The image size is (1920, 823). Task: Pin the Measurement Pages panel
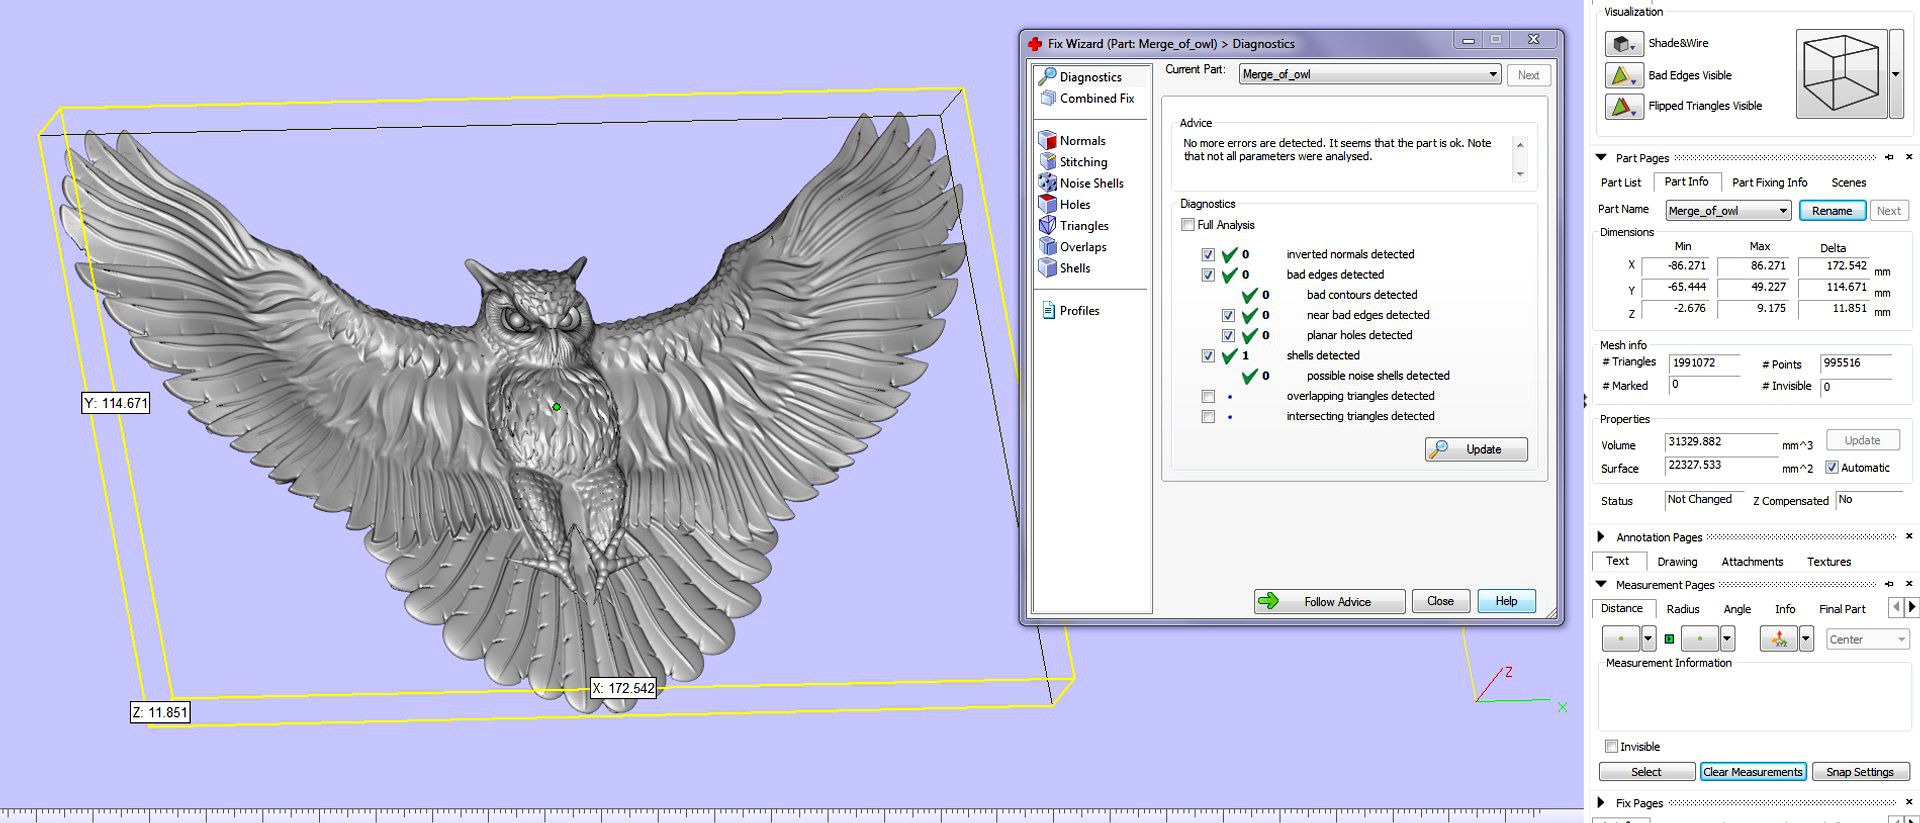point(1889,584)
